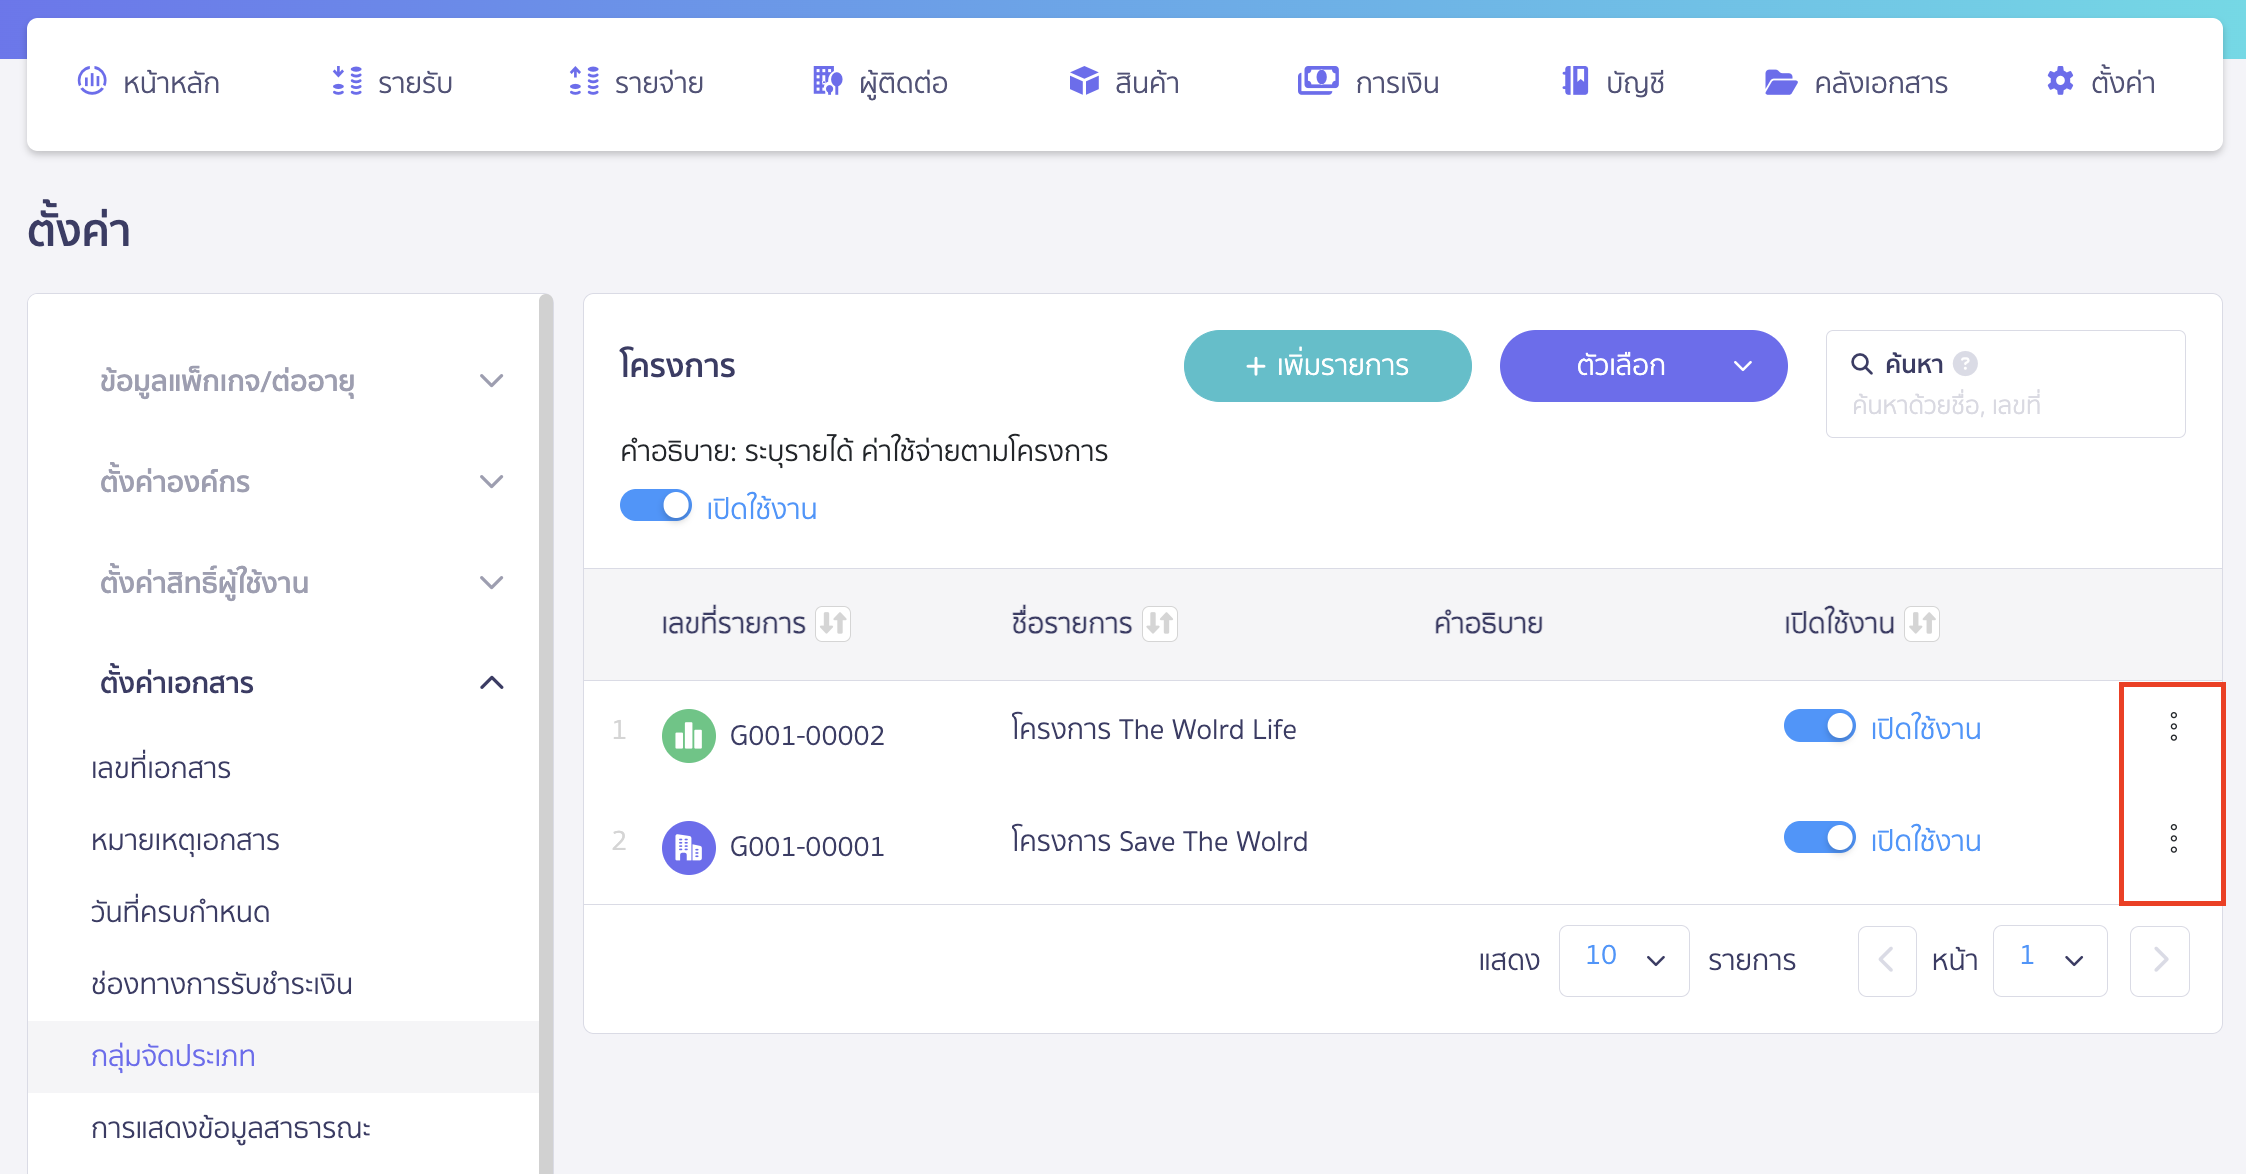Sort by เปิดใช้งาน column sort icon

[x=1922, y=624]
